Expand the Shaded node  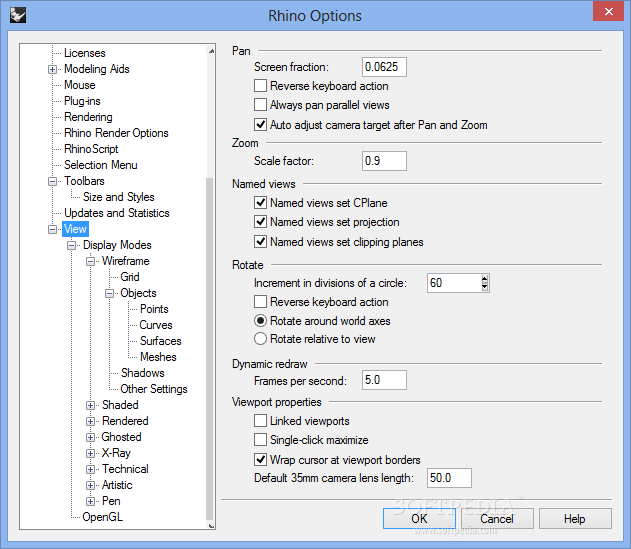tap(91, 405)
